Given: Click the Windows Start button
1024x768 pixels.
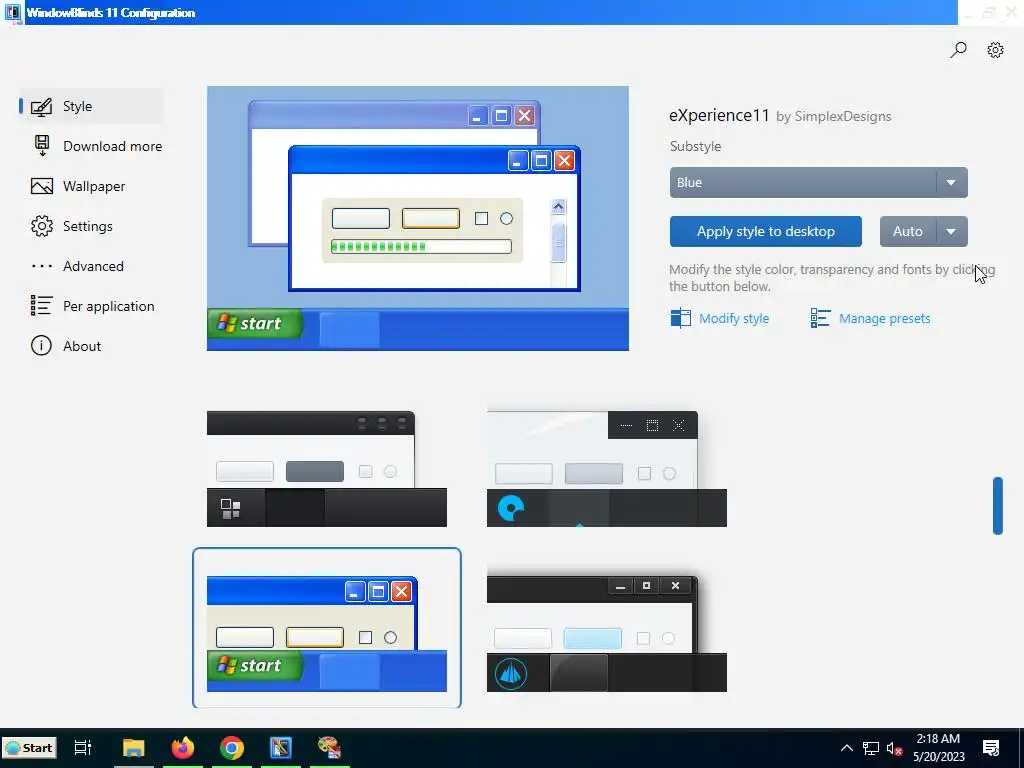Looking at the screenshot, I should click(x=29, y=748).
